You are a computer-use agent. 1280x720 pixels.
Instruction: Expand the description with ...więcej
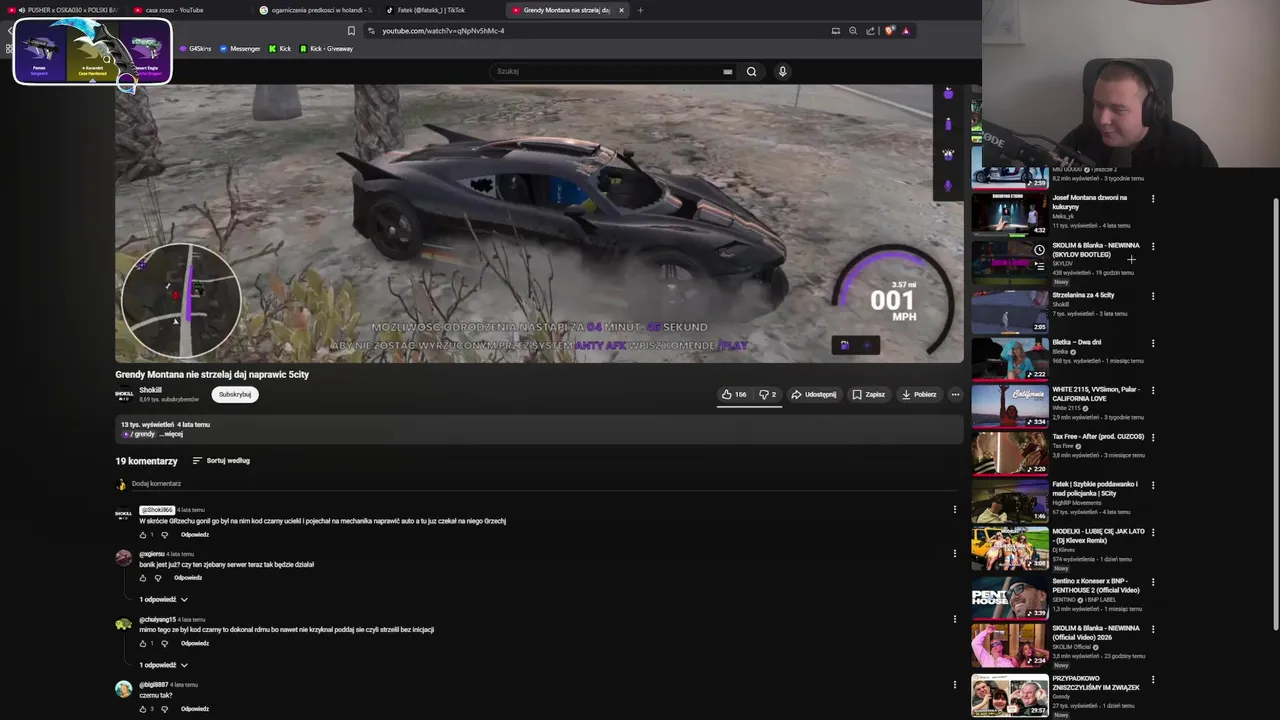pos(172,434)
